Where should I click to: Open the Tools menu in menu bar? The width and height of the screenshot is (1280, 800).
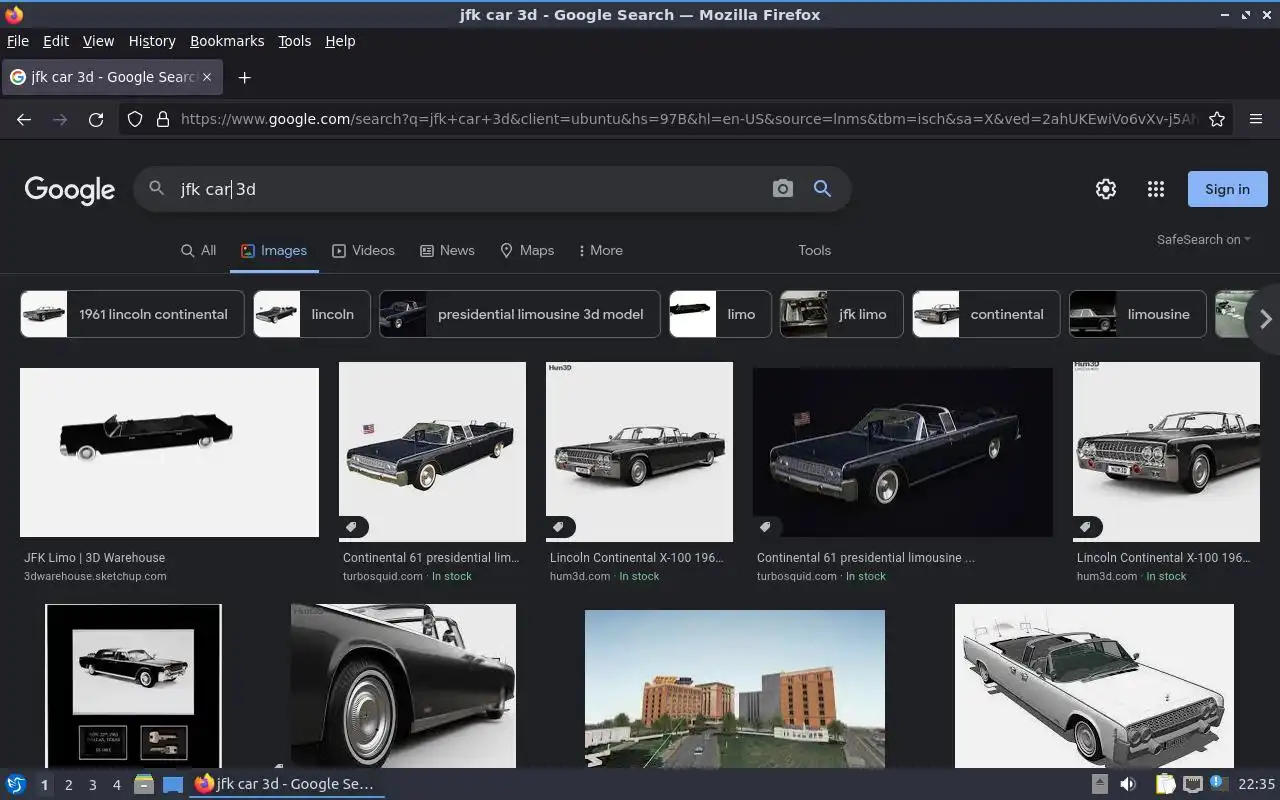pos(294,41)
